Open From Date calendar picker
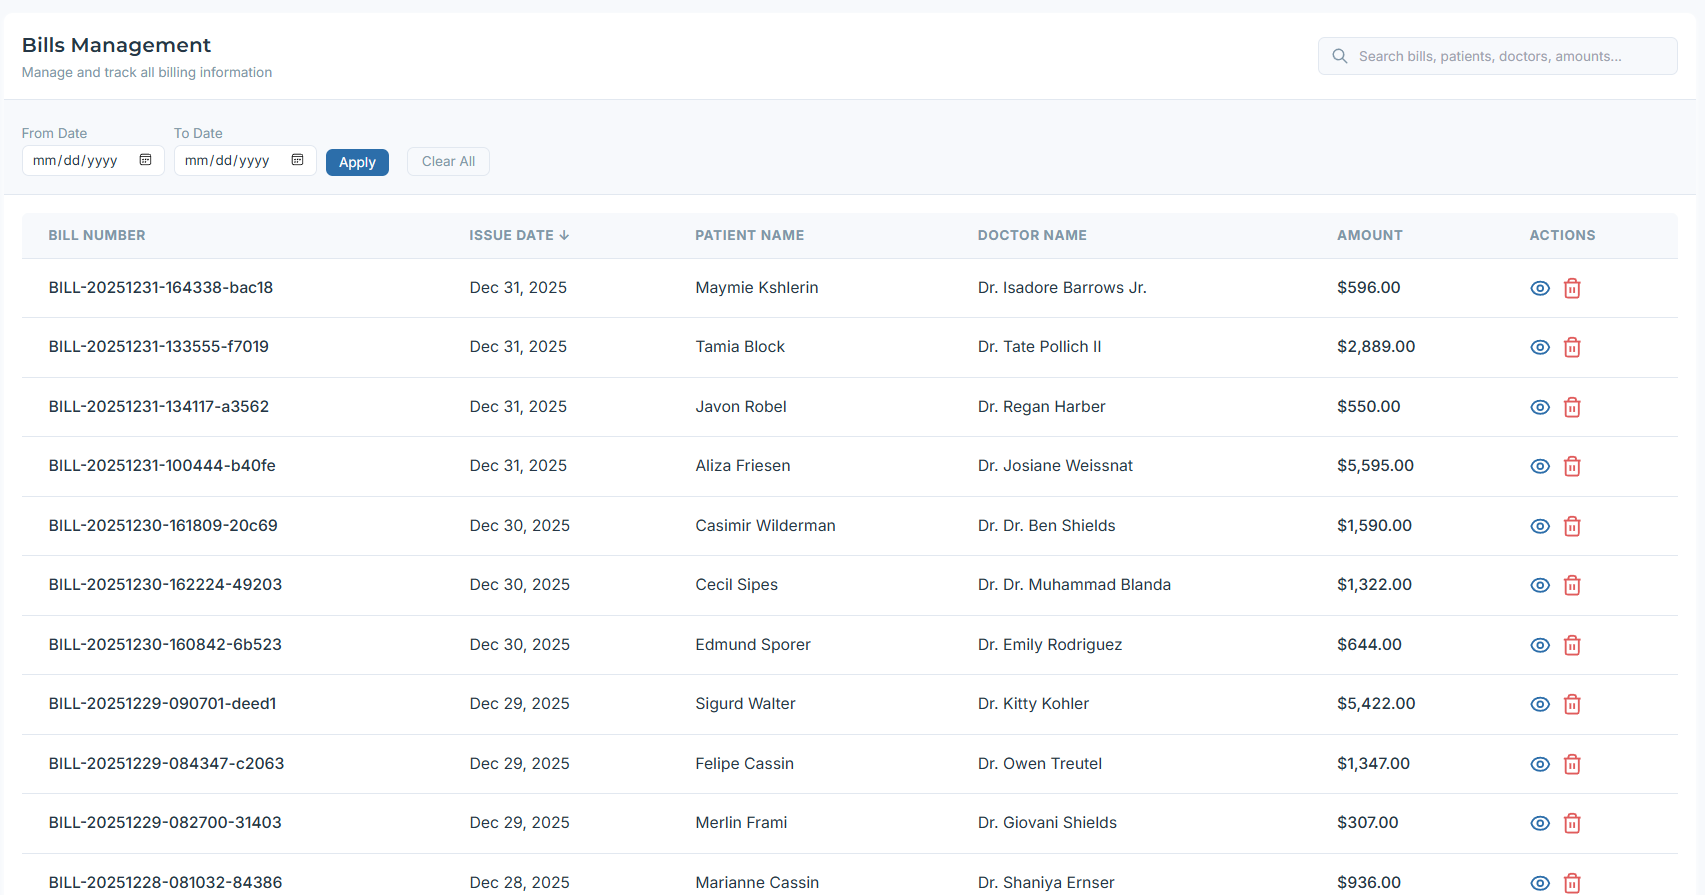The height and width of the screenshot is (895, 1705). (x=145, y=160)
